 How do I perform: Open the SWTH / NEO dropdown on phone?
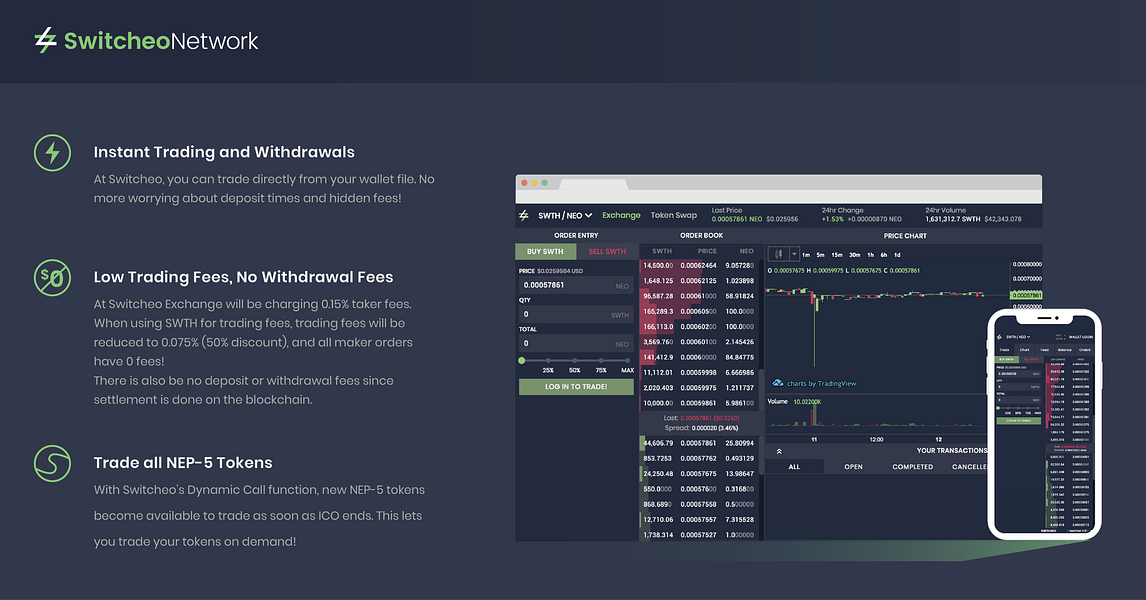(x=1018, y=337)
